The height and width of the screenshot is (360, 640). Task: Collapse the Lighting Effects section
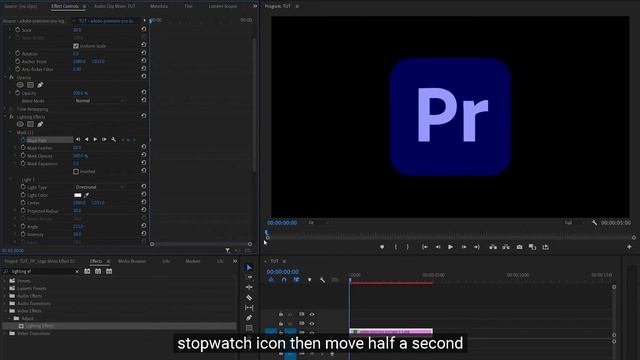click(x=6, y=117)
